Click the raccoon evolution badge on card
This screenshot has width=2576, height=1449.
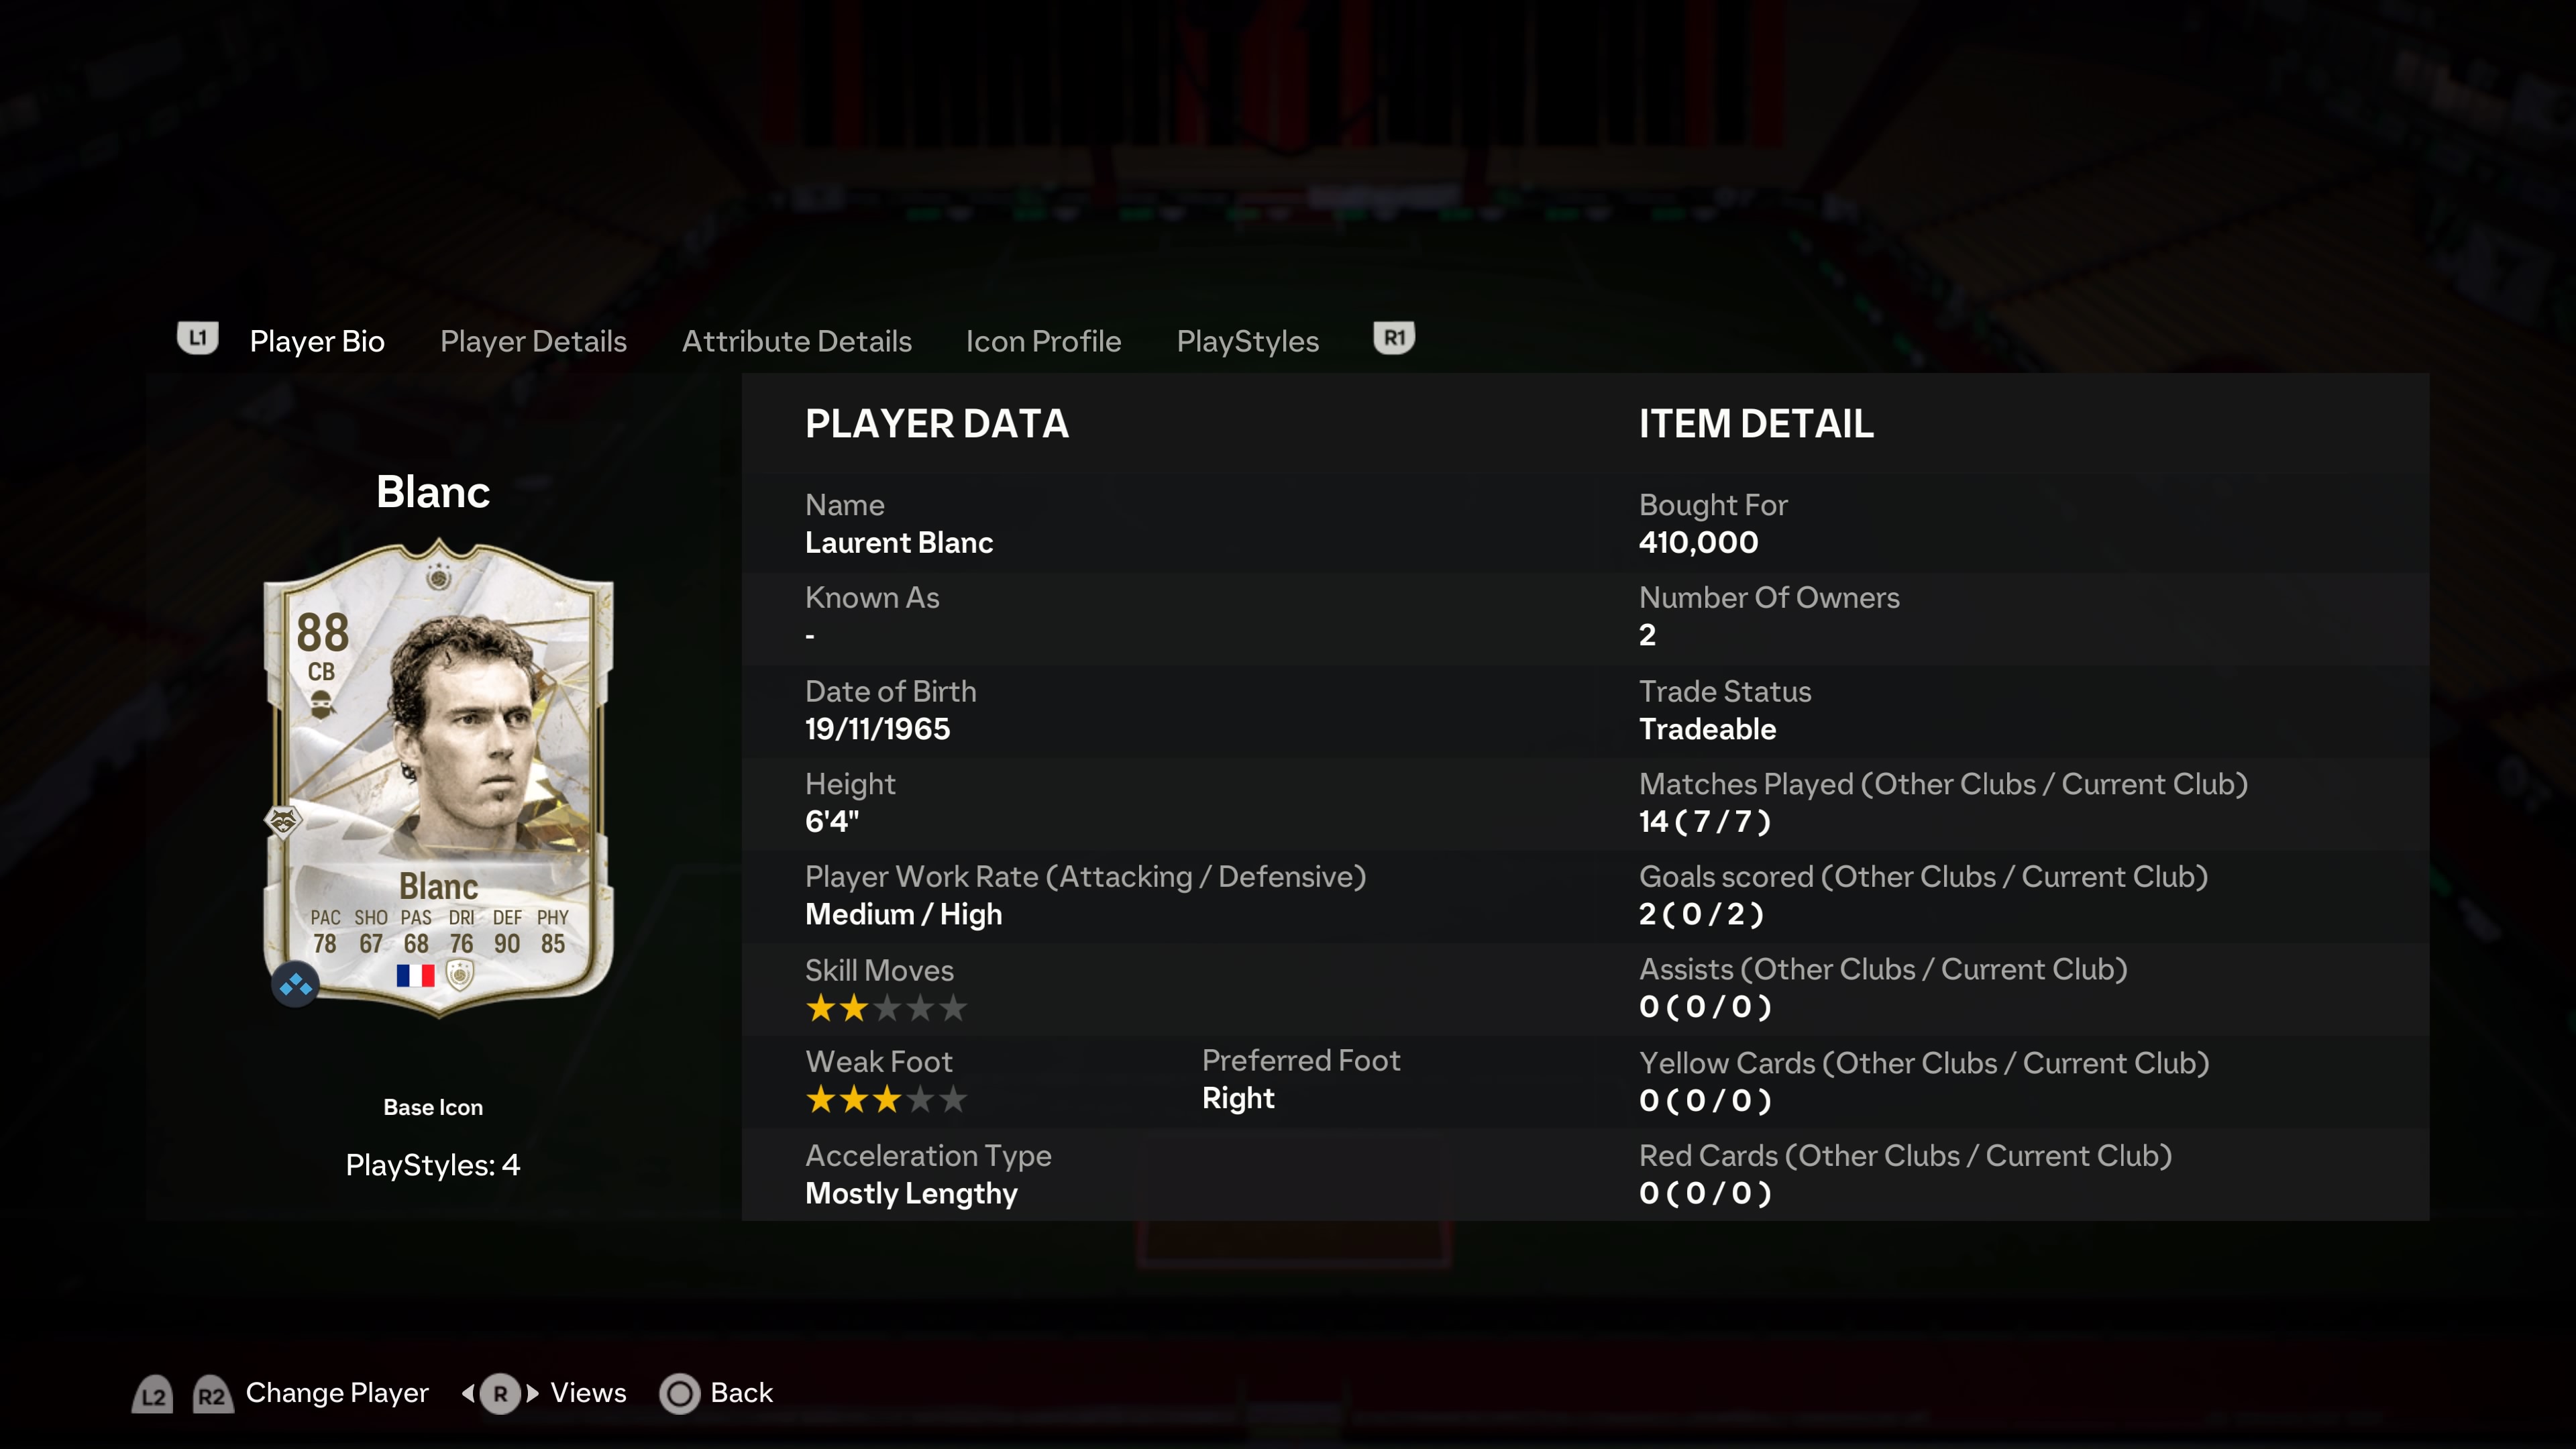point(284,821)
